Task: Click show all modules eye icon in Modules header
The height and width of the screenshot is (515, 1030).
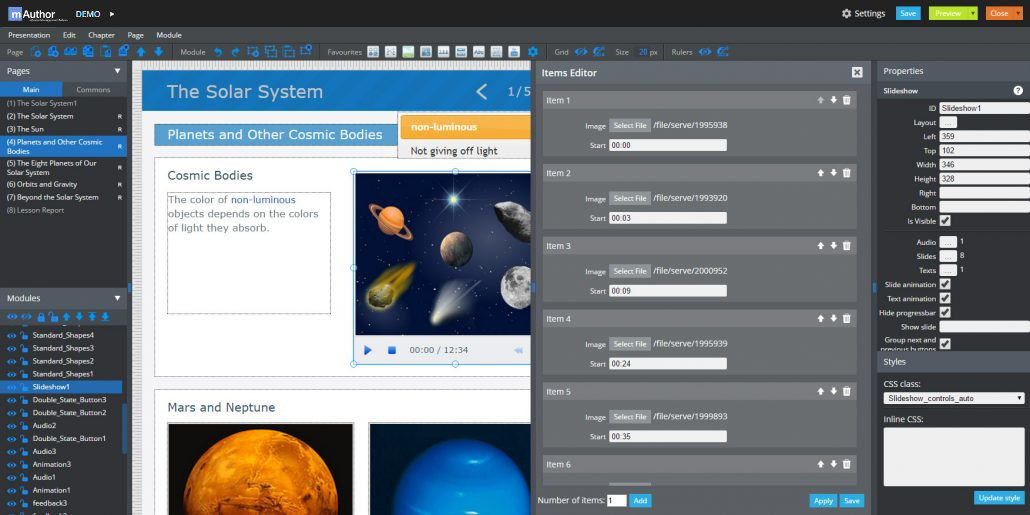Action: tap(11, 317)
